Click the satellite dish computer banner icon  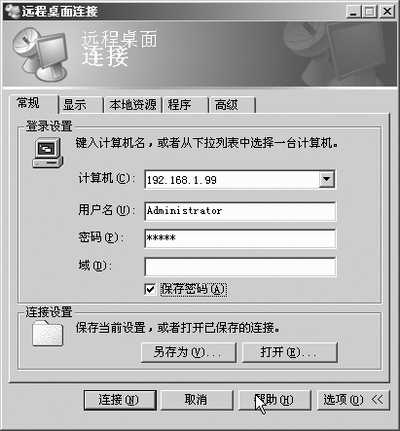click(41, 55)
